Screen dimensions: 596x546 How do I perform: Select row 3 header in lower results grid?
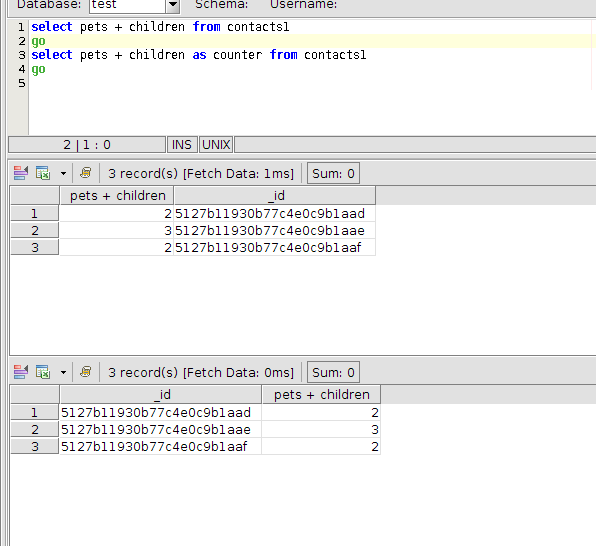pos(35,446)
